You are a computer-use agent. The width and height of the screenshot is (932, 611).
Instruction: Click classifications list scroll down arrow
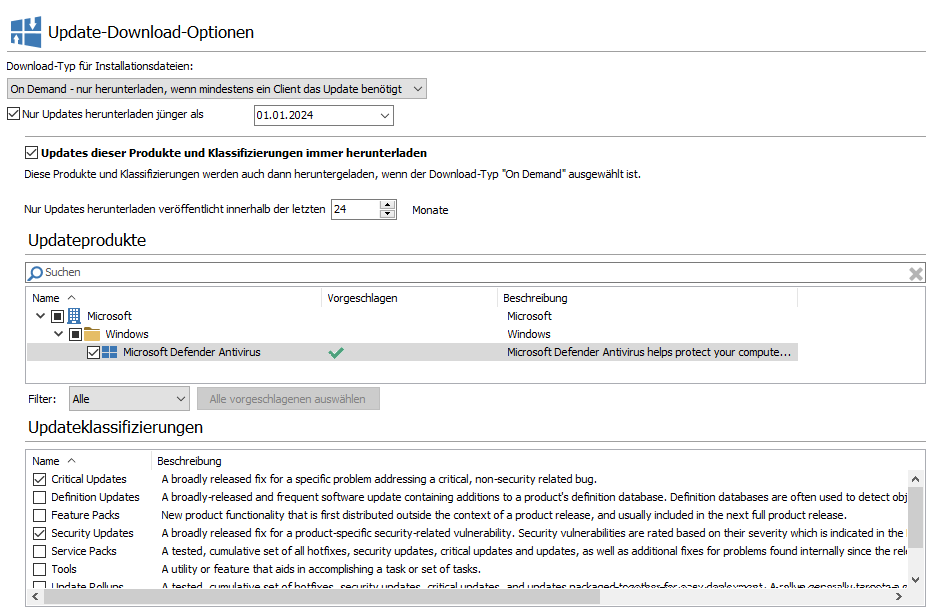pos(915,579)
